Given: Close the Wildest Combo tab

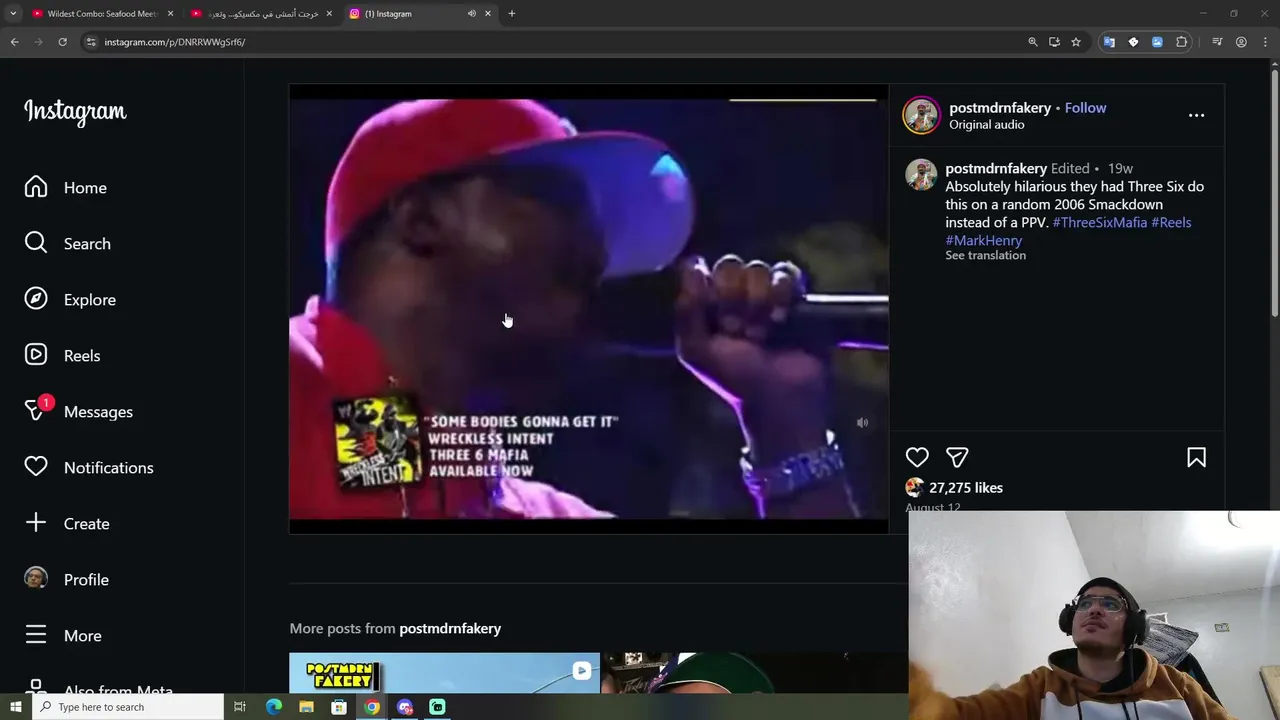Looking at the screenshot, I should pyautogui.click(x=170, y=14).
